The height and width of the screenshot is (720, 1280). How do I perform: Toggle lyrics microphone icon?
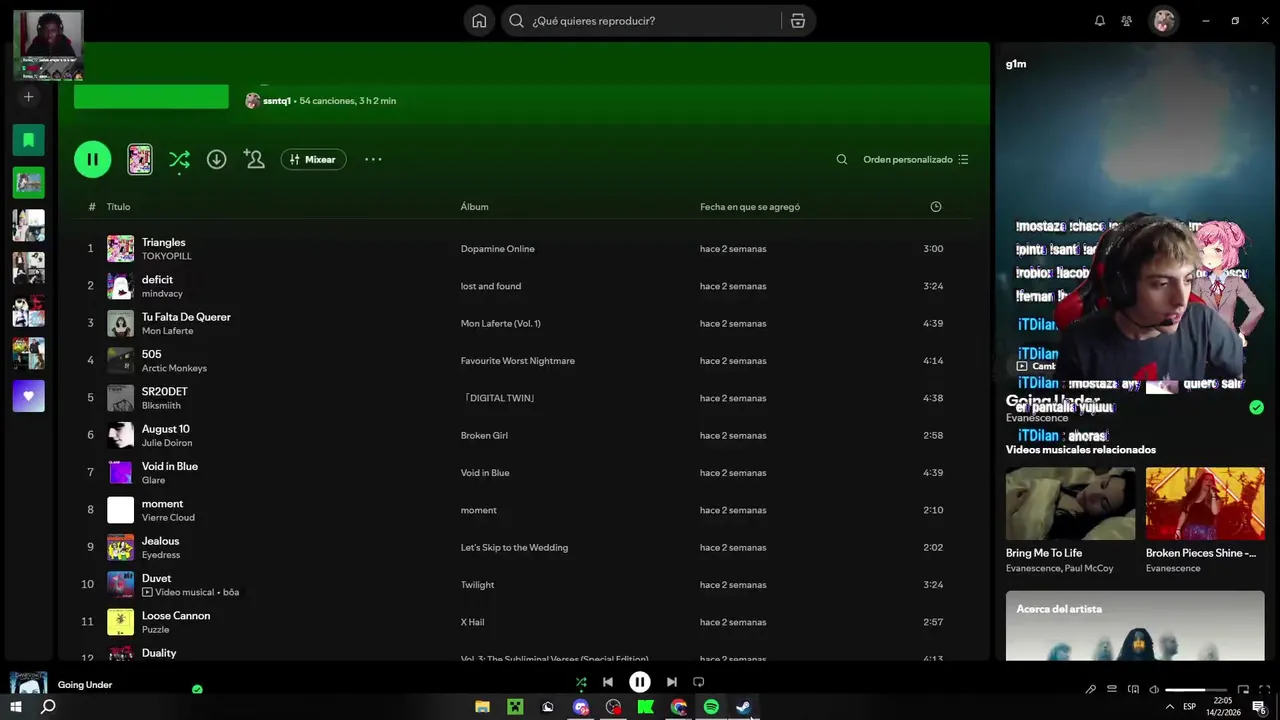point(1090,689)
